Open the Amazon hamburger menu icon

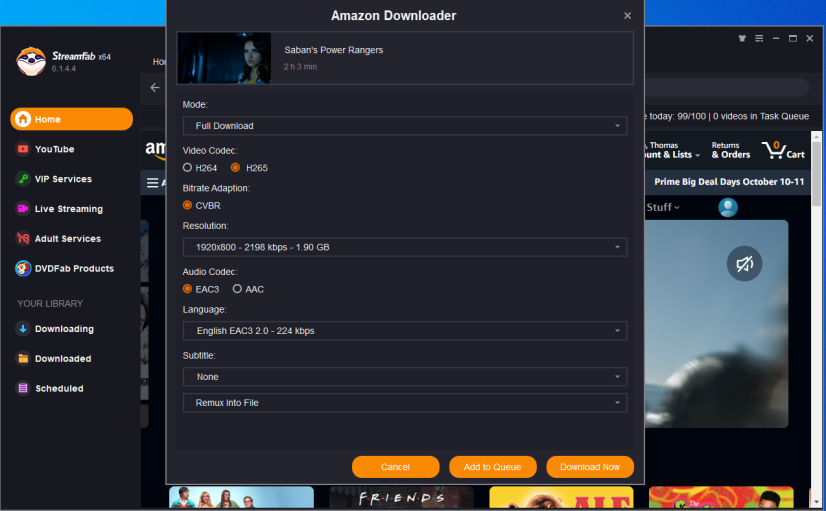click(x=152, y=183)
